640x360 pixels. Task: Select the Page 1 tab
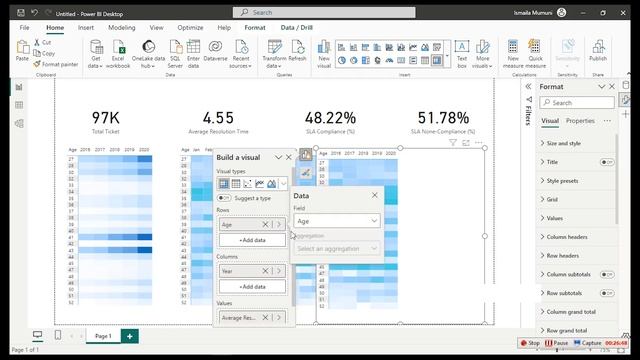(x=103, y=336)
